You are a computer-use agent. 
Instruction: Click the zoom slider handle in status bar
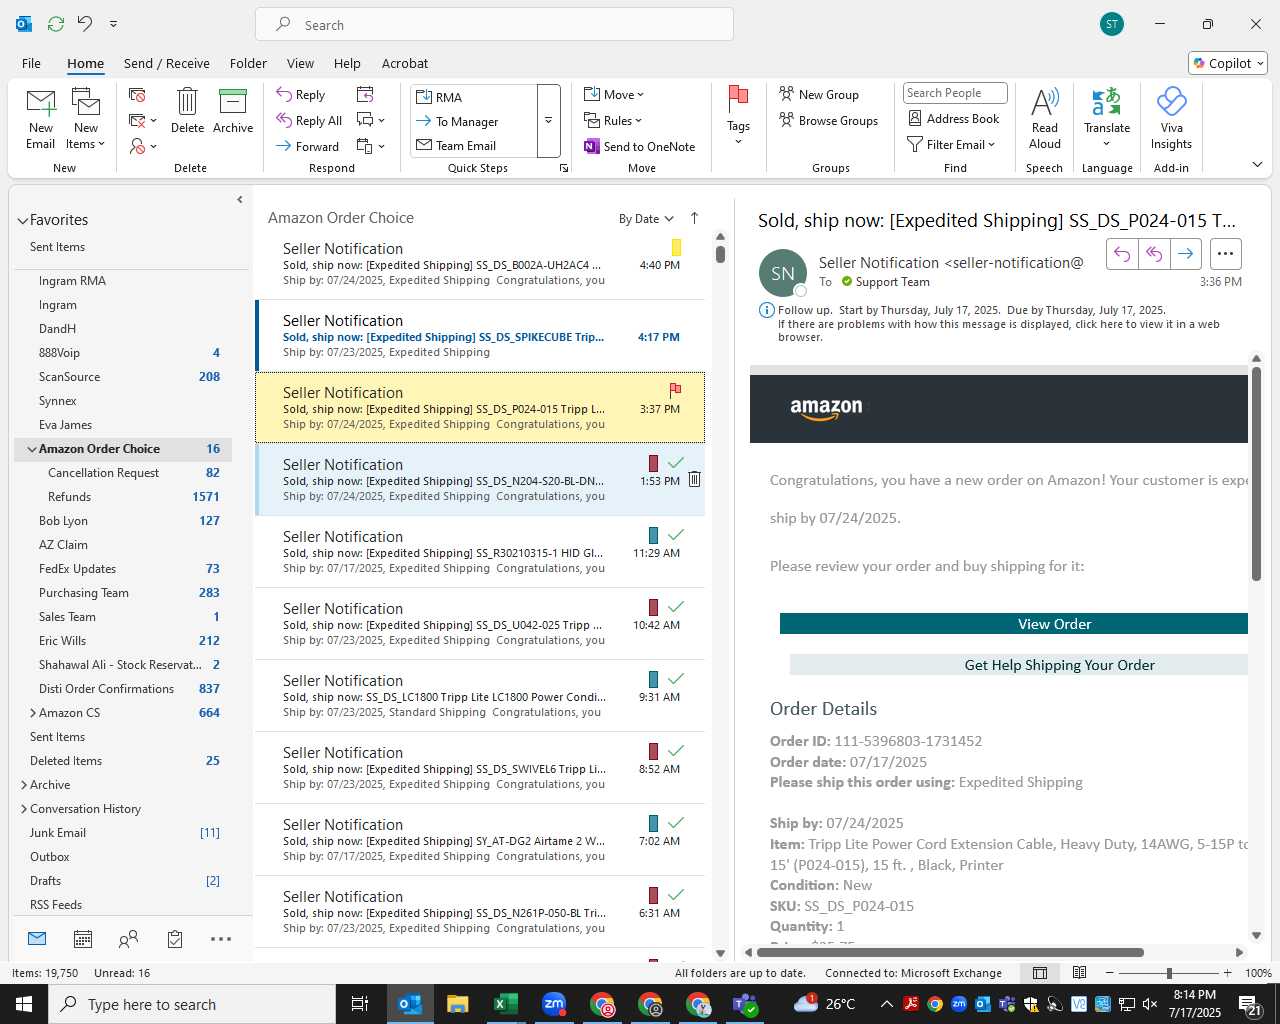(x=1169, y=973)
